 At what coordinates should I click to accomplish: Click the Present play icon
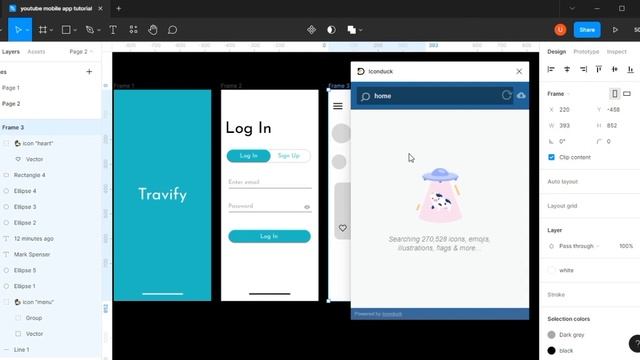point(615,30)
